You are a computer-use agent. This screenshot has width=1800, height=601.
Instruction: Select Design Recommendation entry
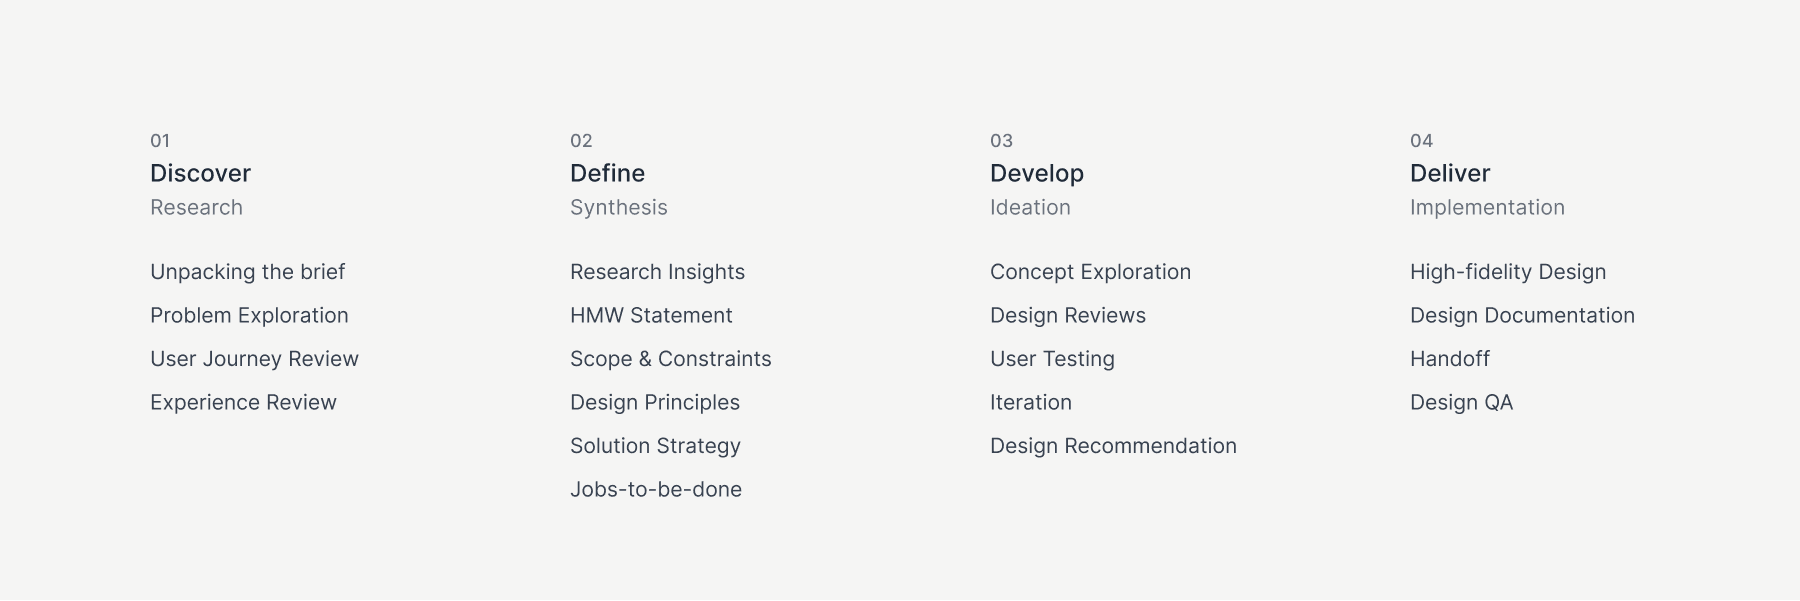1113,446
